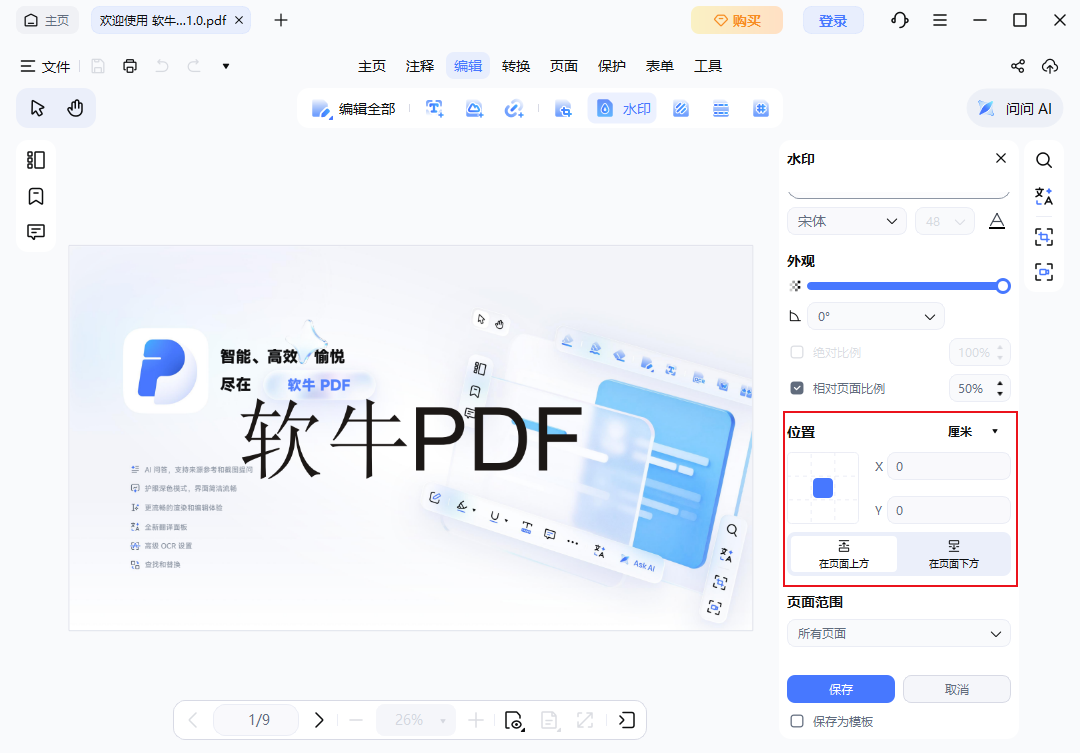This screenshot has height=753, width=1080.
Task: Open the search magnifier in right sidebar
Action: click(x=1044, y=161)
